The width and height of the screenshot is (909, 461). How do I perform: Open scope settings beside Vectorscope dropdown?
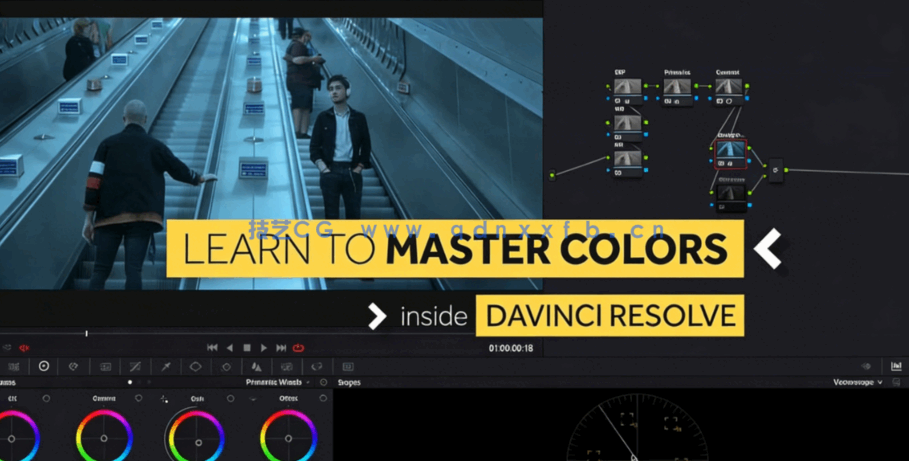[x=897, y=382]
